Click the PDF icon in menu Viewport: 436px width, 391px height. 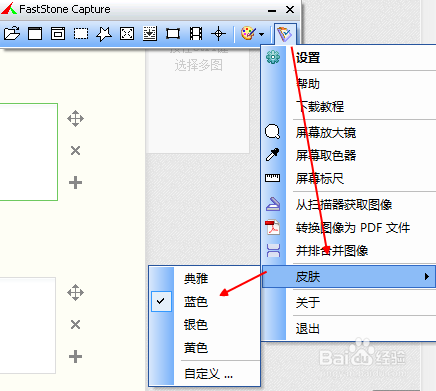click(273, 227)
